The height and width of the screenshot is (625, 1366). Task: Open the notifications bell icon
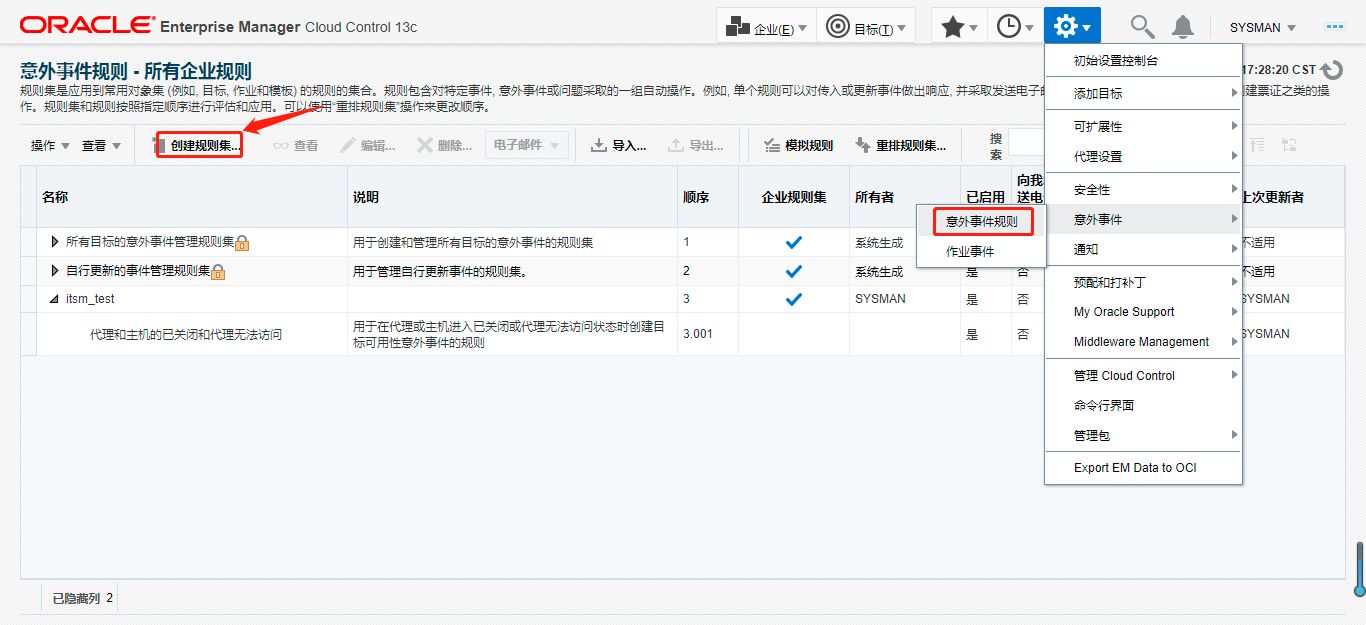(1183, 27)
